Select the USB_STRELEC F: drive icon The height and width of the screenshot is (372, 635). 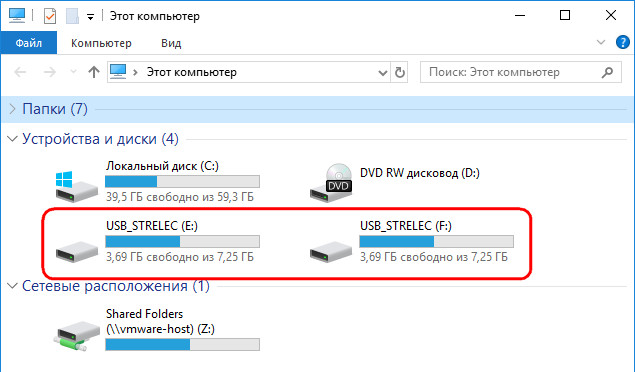click(331, 251)
